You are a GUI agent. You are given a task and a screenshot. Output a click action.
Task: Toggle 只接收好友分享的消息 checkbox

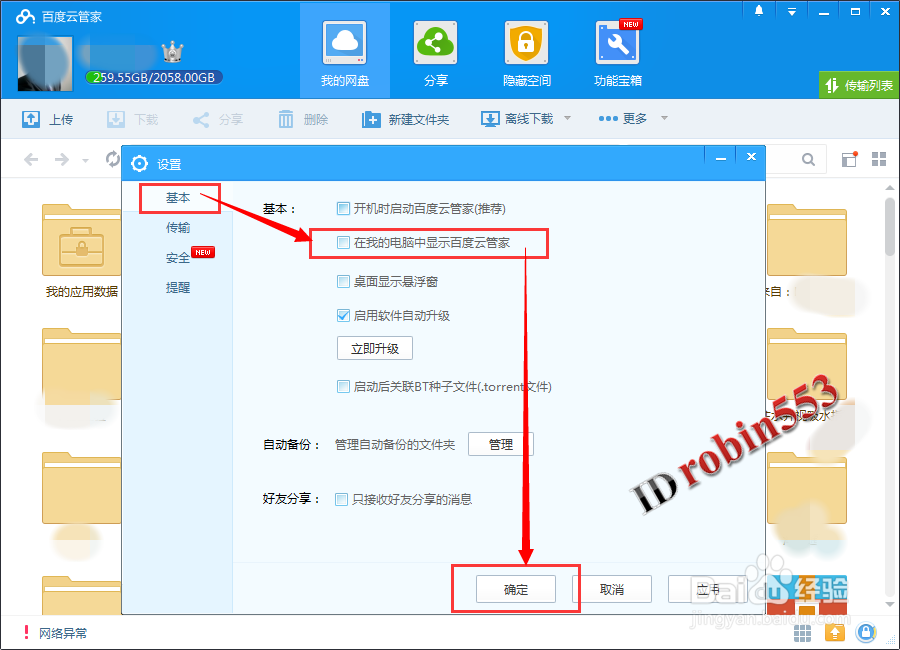coord(342,499)
